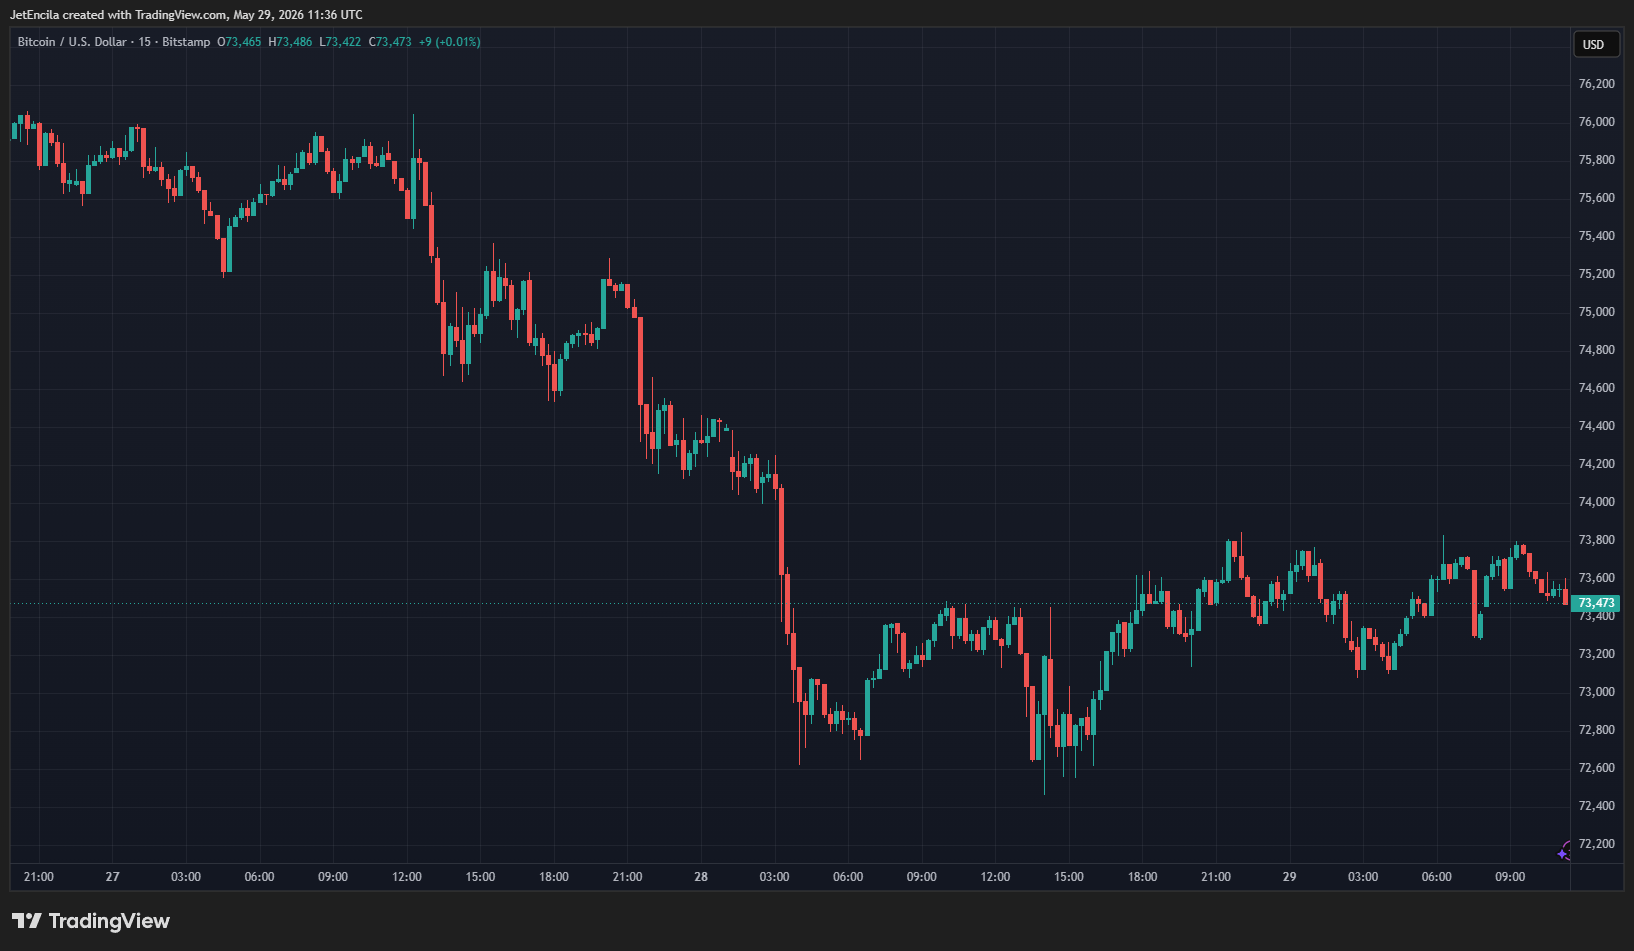1634x951 pixels.
Task: Click the 74,000 price axis label
Action: coord(1596,502)
